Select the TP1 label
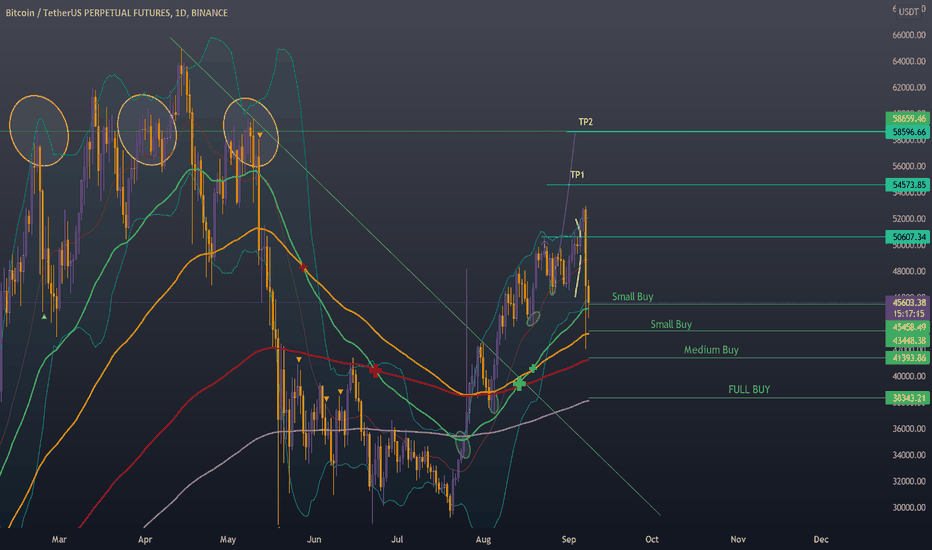The width and height of the screenshot is (932, 550). (x=577, y=175)
